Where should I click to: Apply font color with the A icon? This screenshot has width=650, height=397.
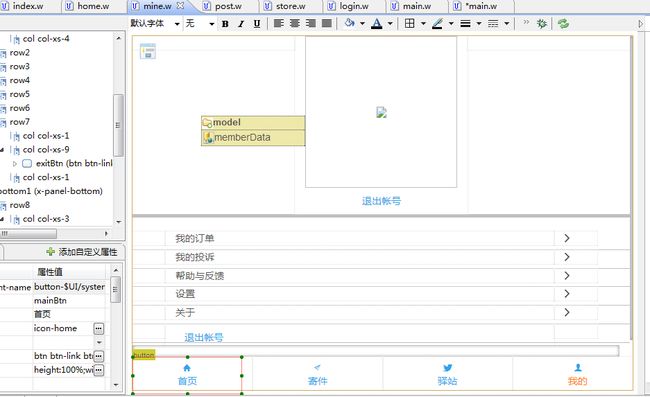376,23
